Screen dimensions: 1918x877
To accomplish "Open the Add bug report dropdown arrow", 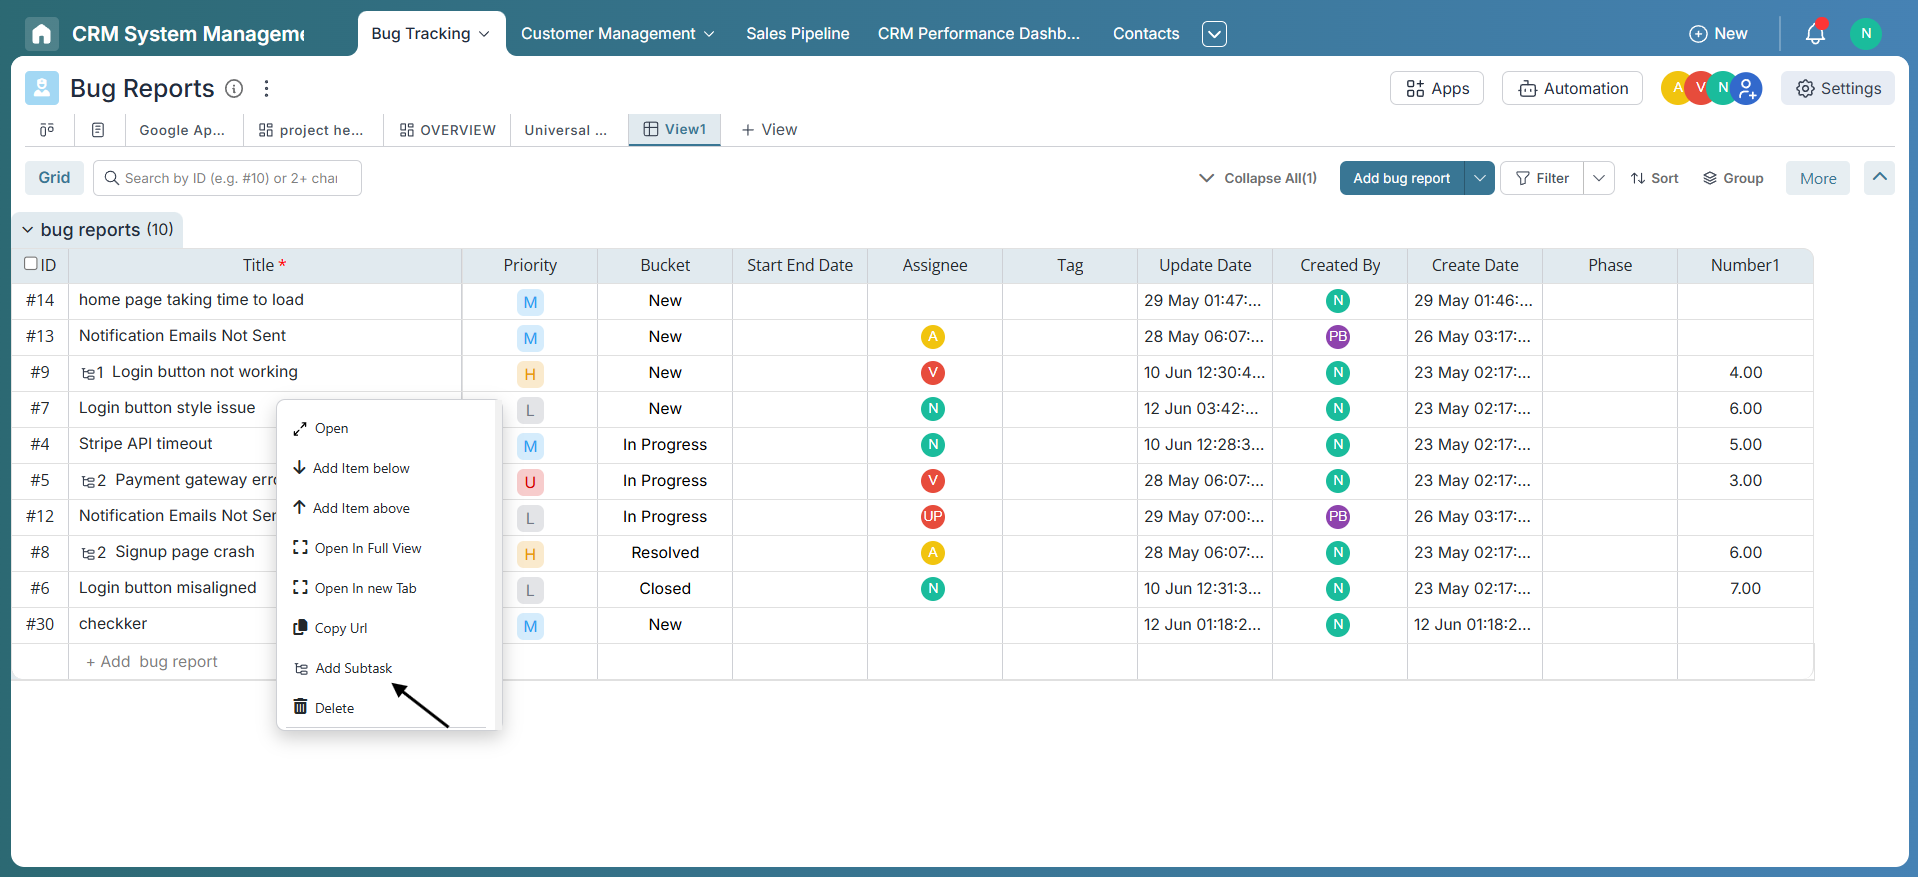I will (x=1479, y=178).
